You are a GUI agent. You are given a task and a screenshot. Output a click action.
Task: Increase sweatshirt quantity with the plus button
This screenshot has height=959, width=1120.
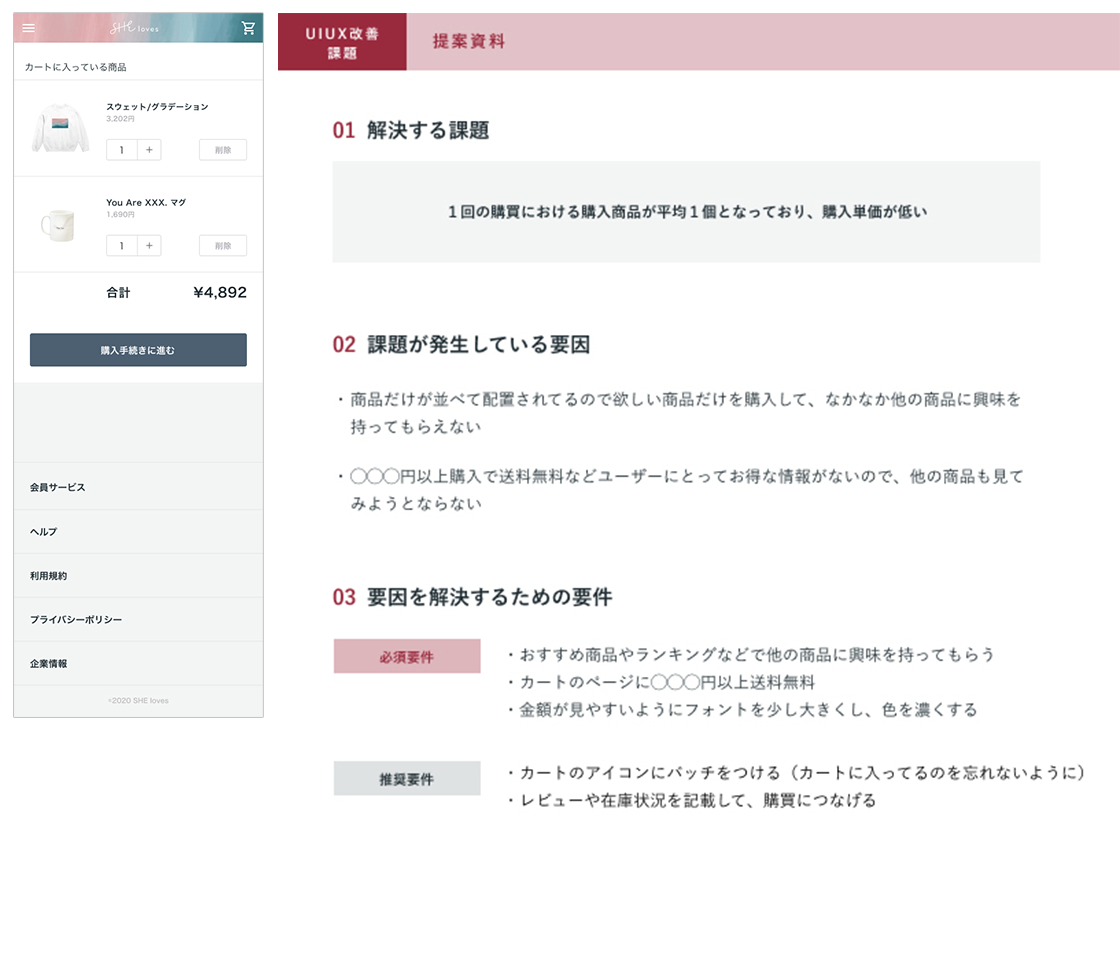[x=149, y=150]
